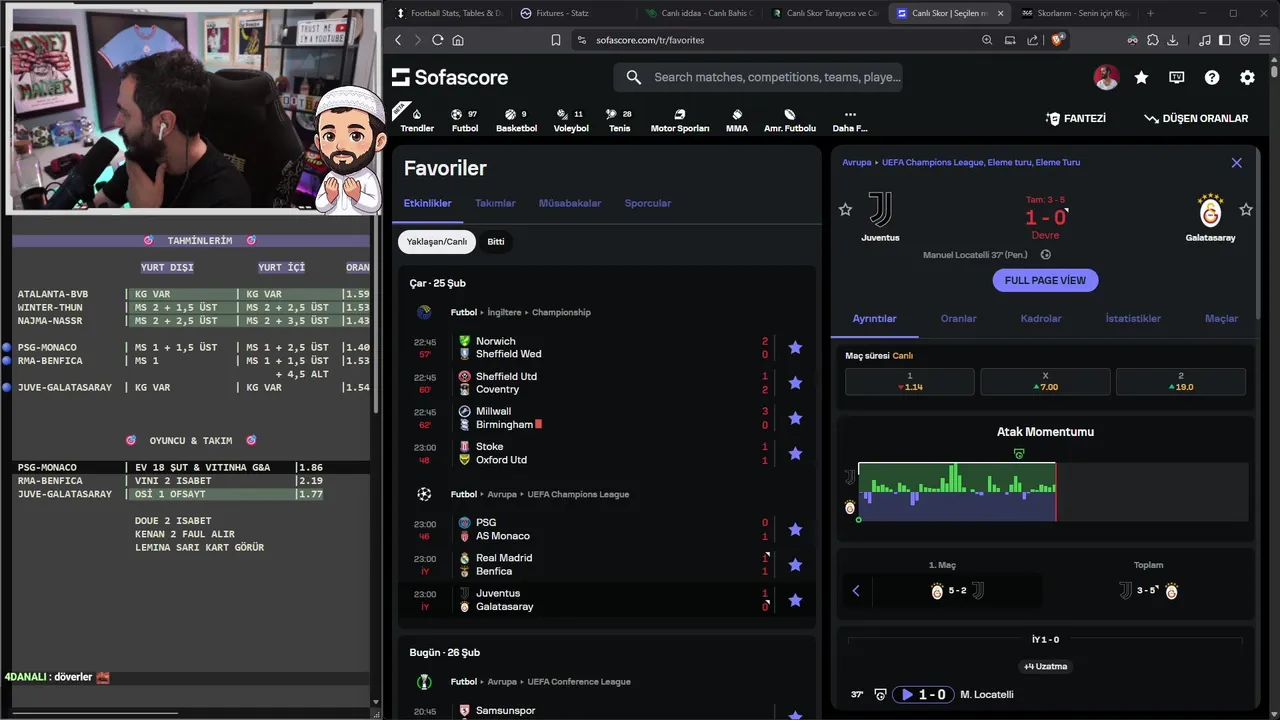Screen dimensions: 1280x720
Task: Click the browser home icon
Action: click(x=458, y=40)
